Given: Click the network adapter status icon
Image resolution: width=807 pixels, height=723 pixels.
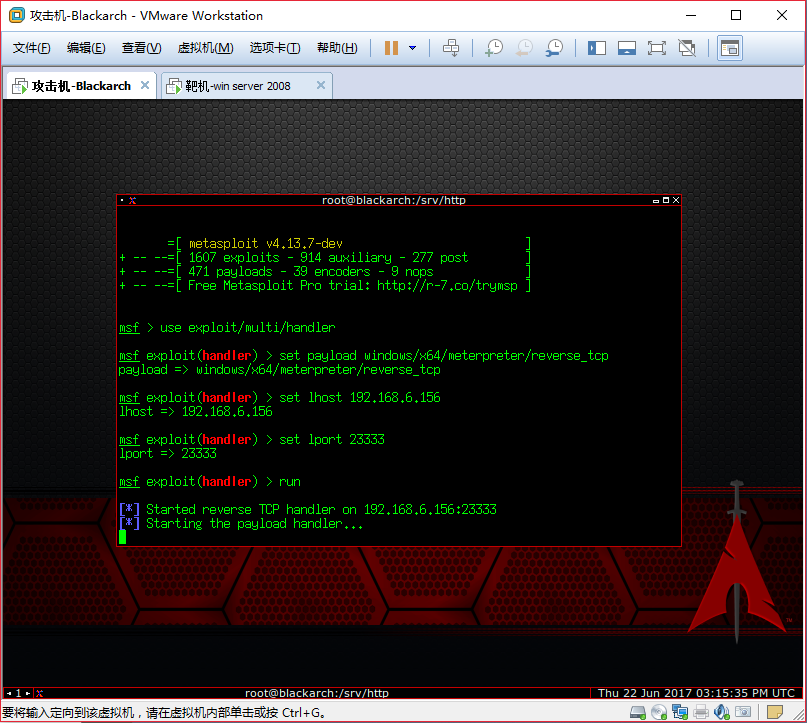Looking at the screenshot, I should point(680,712).
